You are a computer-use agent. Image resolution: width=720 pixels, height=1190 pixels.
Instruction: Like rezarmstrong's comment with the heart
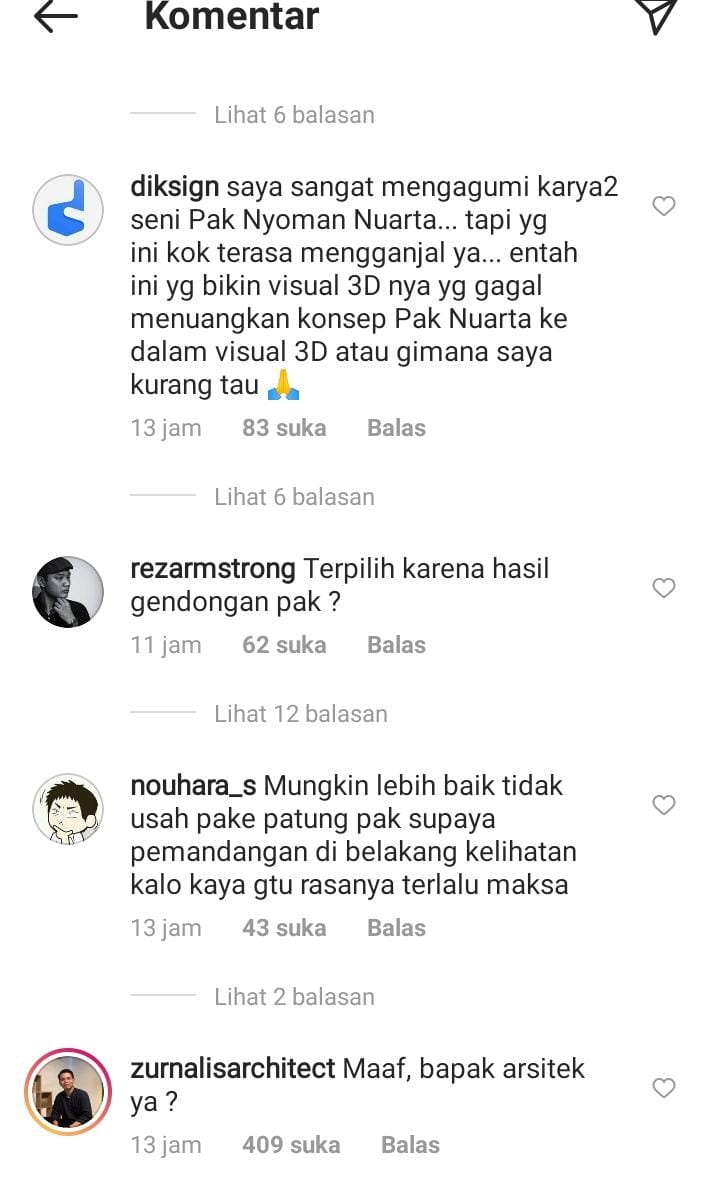(664, 587)
